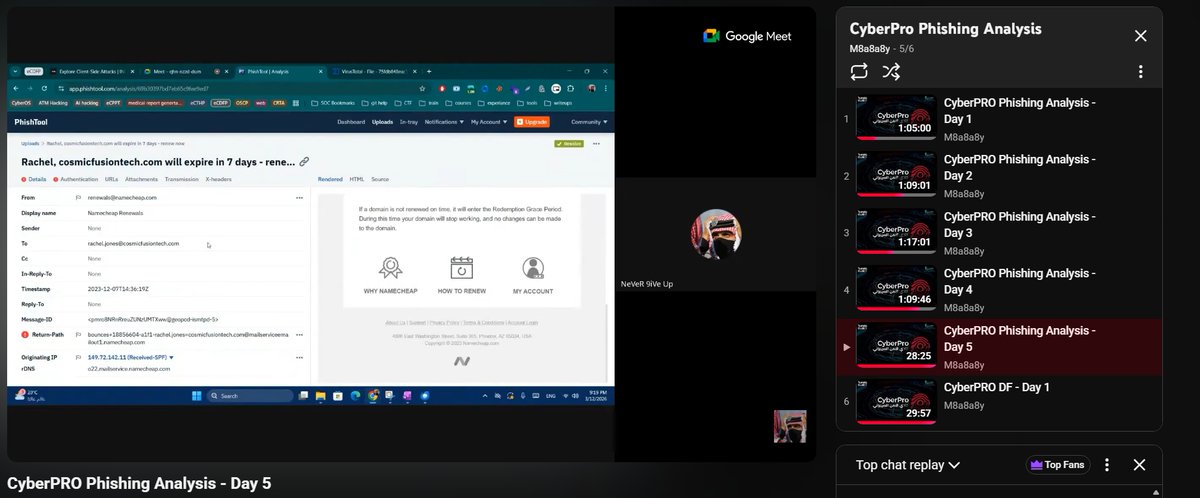The image size is (1200, 498).
Task: Open options dots next to Resolve button
Action: 596,144
